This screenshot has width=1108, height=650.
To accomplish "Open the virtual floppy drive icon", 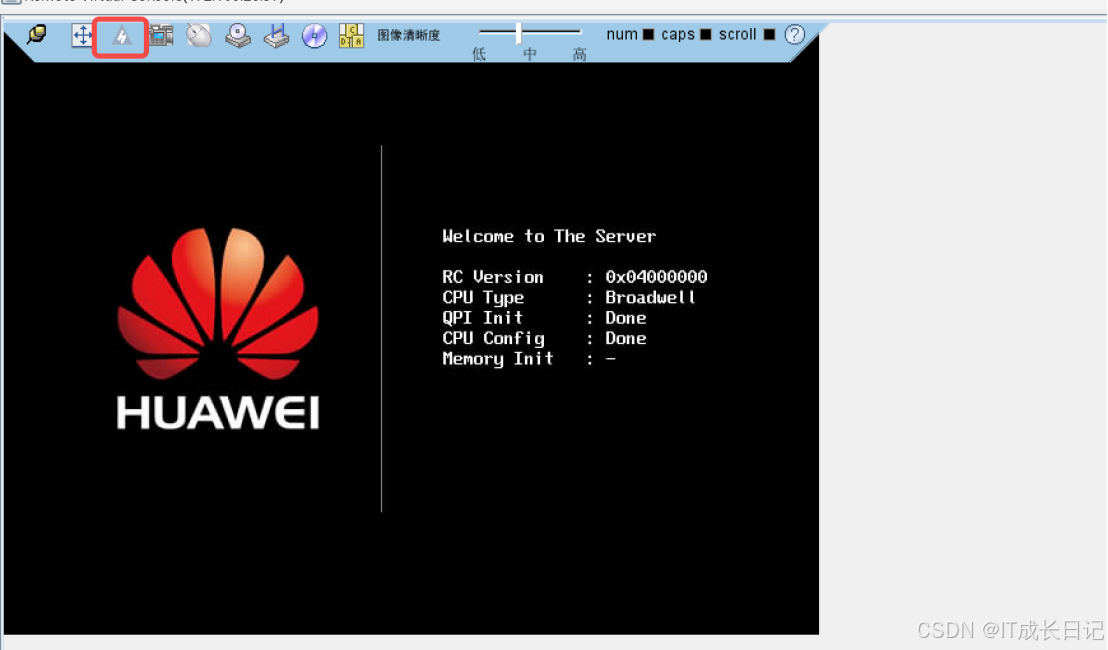I will (276, 35).
